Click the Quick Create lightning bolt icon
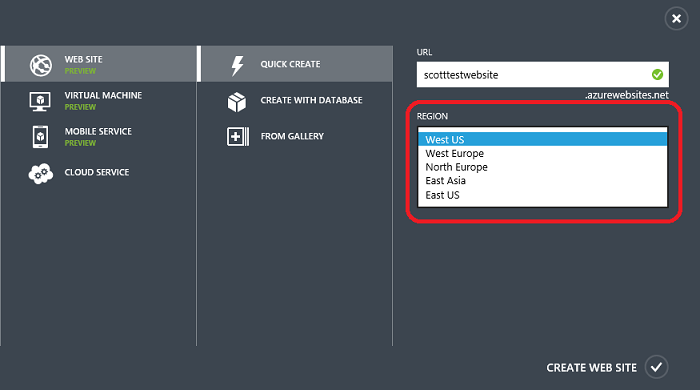This screenshot has width=700, height=390. click(237, 66)
